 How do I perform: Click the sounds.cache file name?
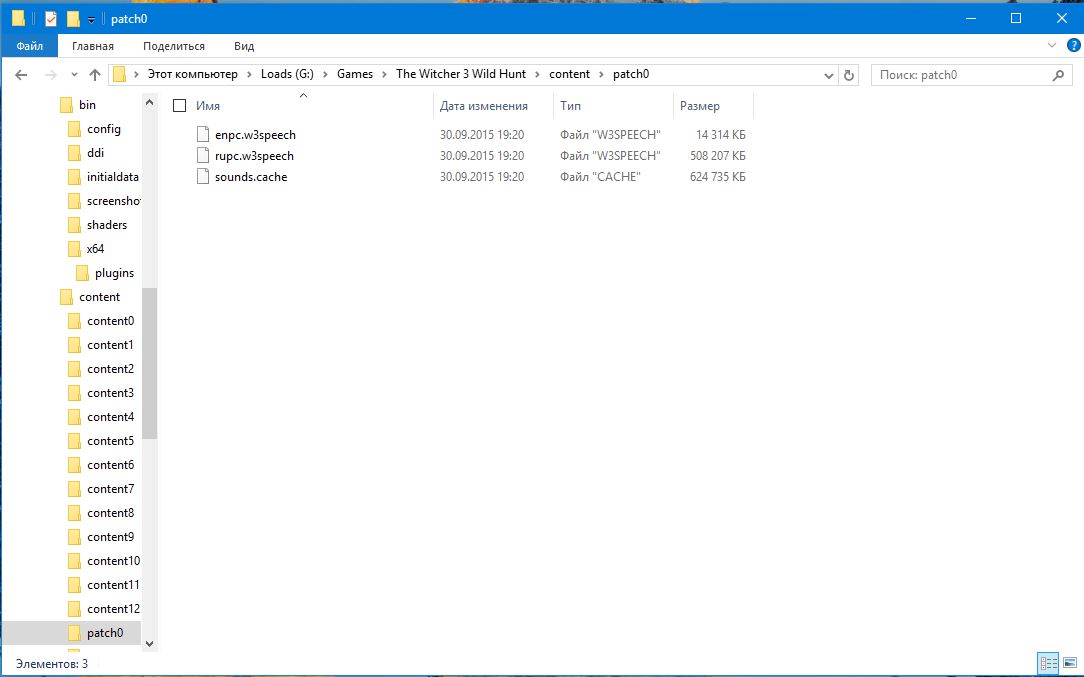pos(251,177)
